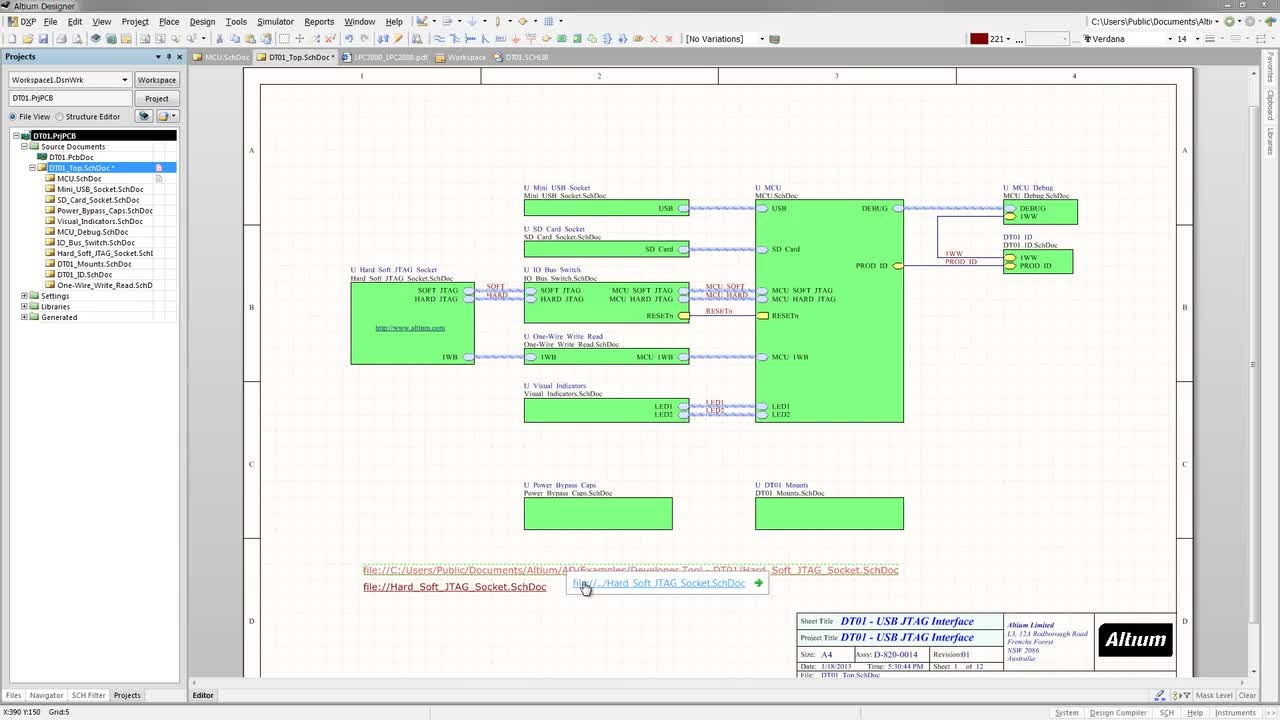Click the DT01.PrjPCB project name field
This screenshot has height=720, width=1280.
coord(70,99)
